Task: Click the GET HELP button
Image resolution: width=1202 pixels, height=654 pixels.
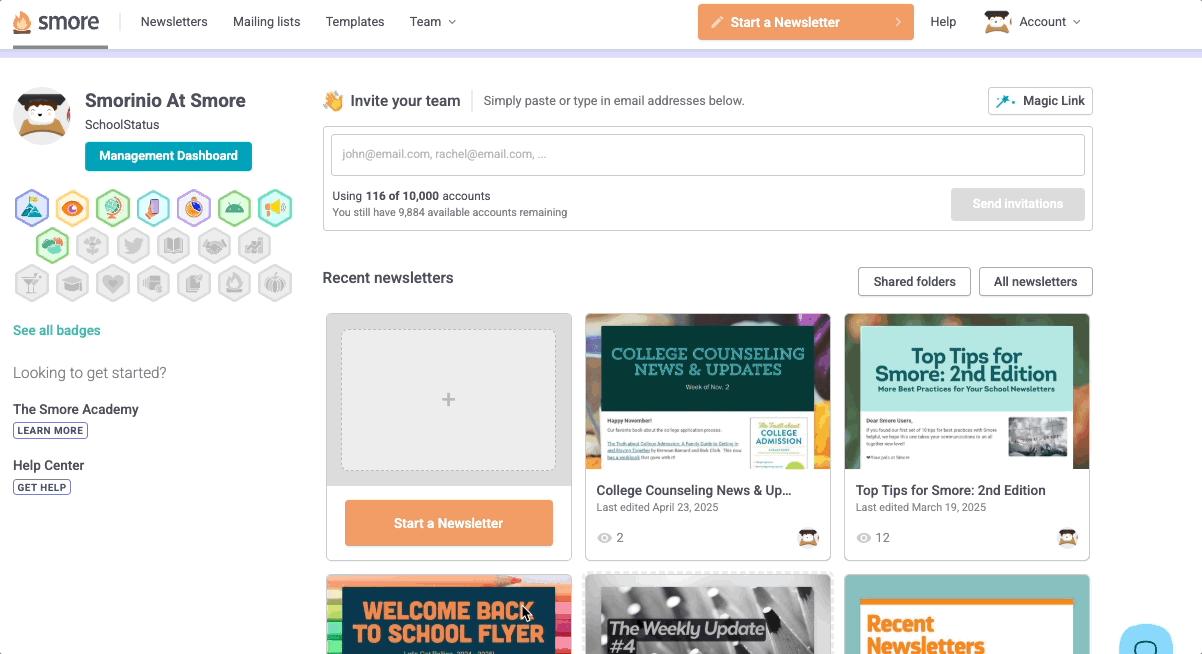Action: pyautogui.click(x=42, y=487)
